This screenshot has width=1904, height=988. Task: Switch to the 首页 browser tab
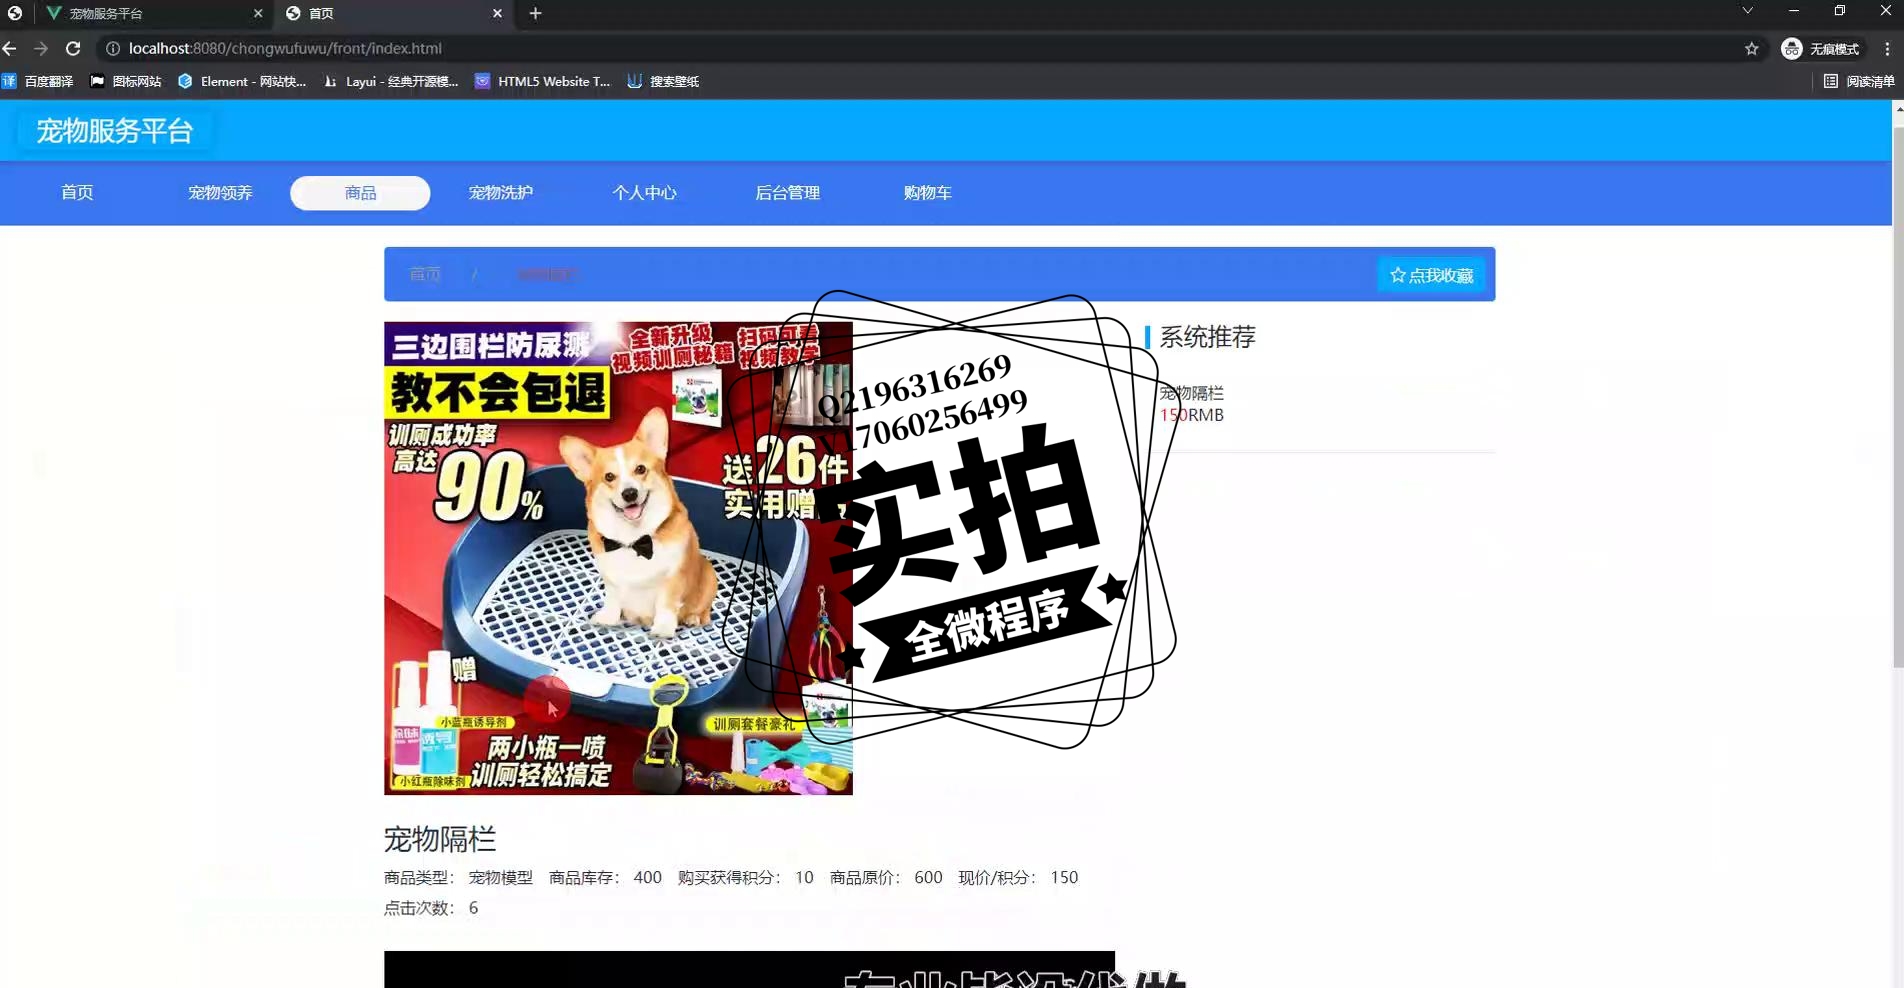click(392, 13)
